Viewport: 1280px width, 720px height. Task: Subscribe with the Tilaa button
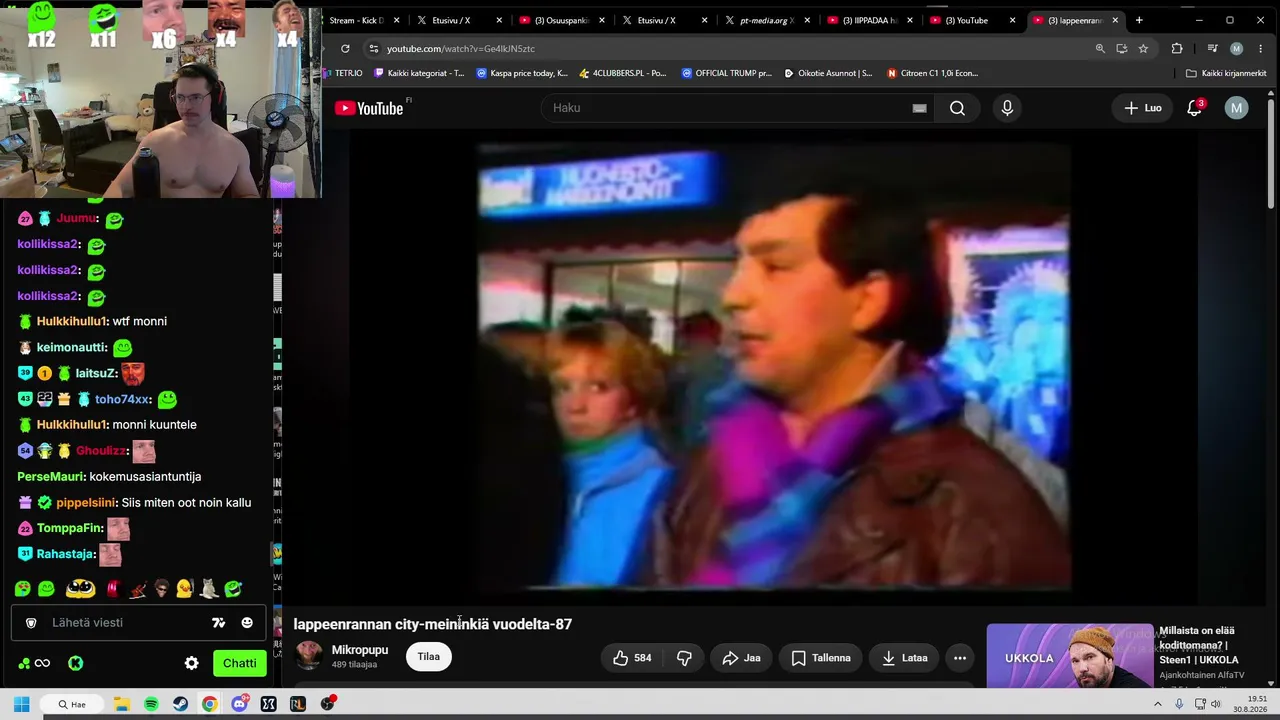pos(428,657)
